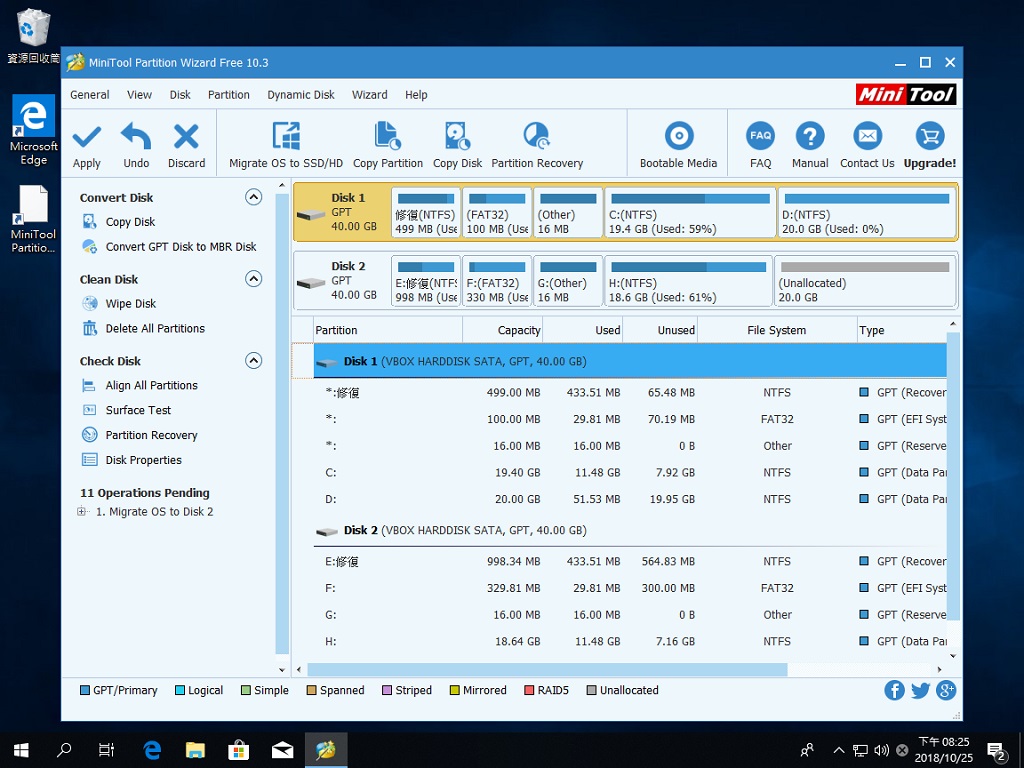The image size is (1024, 768).
Task: Select Copy Disk in the left panel
Action: click(x=131, y=222)
